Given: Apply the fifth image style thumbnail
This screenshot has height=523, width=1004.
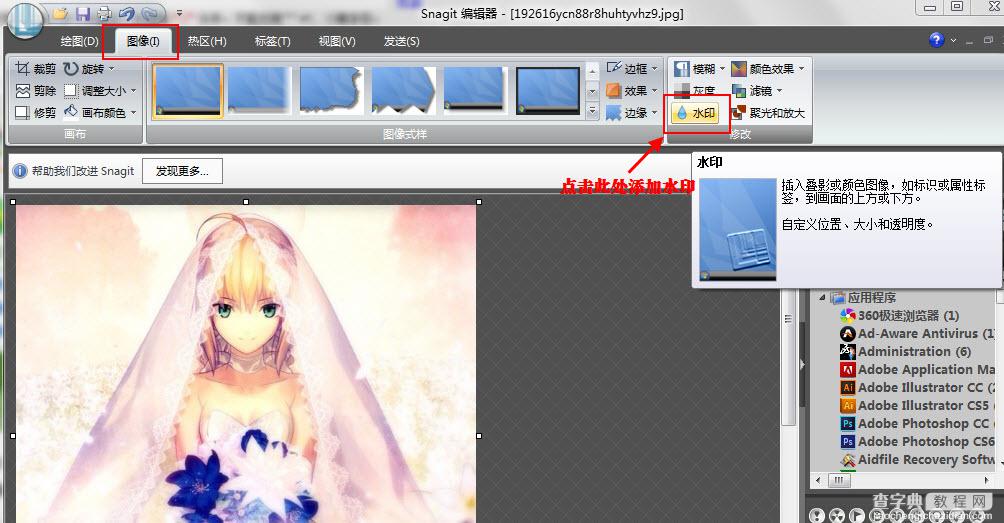Looking at the screenshot, I should point(474,92).
